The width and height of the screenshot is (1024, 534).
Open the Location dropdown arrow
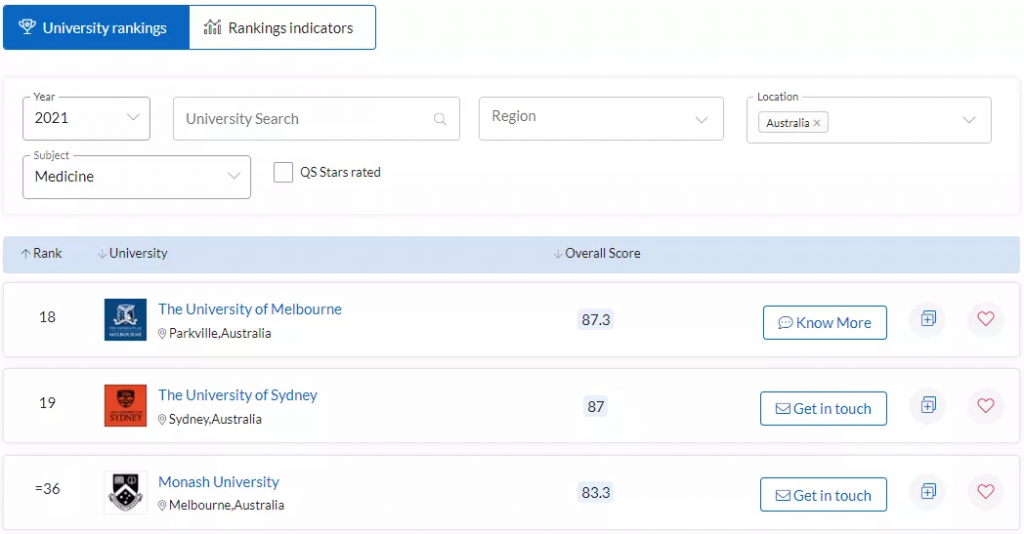969,120
